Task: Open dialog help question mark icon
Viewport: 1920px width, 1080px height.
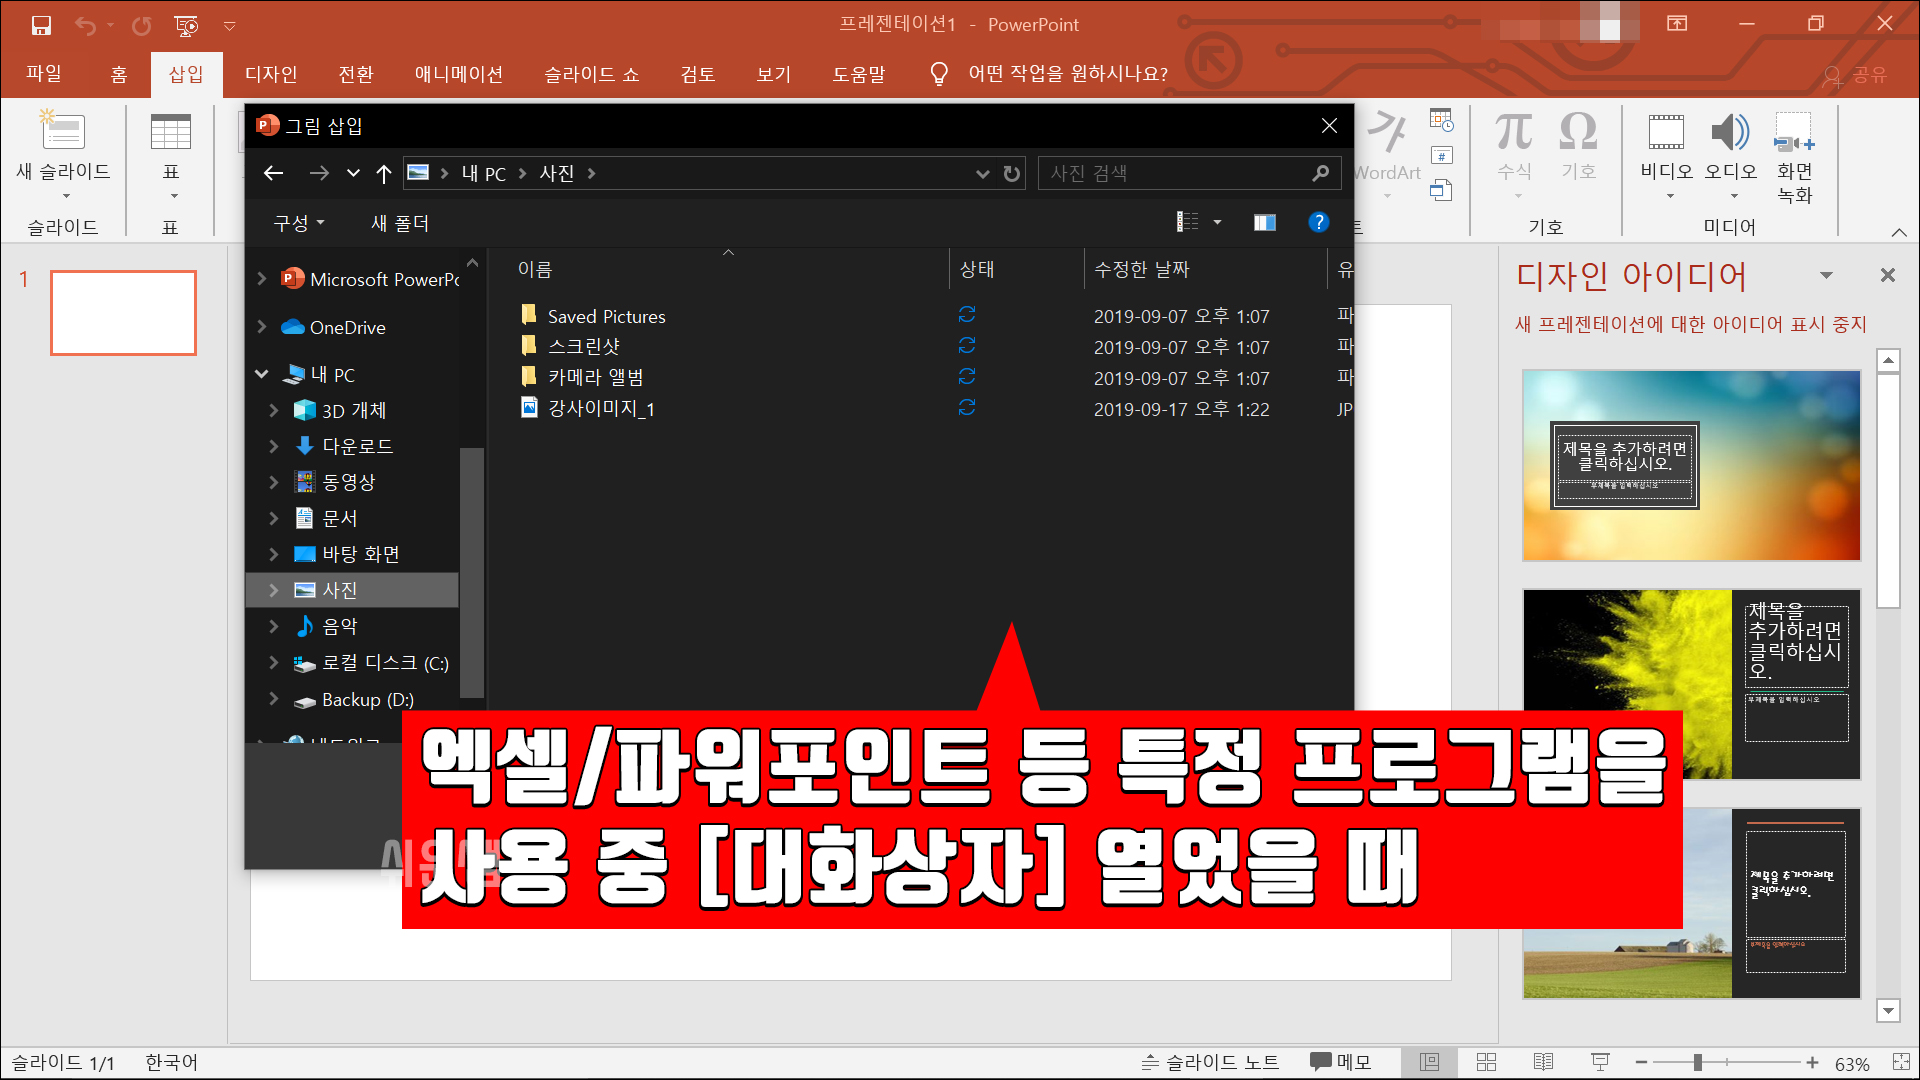Action: click(x=1318, y=222)
